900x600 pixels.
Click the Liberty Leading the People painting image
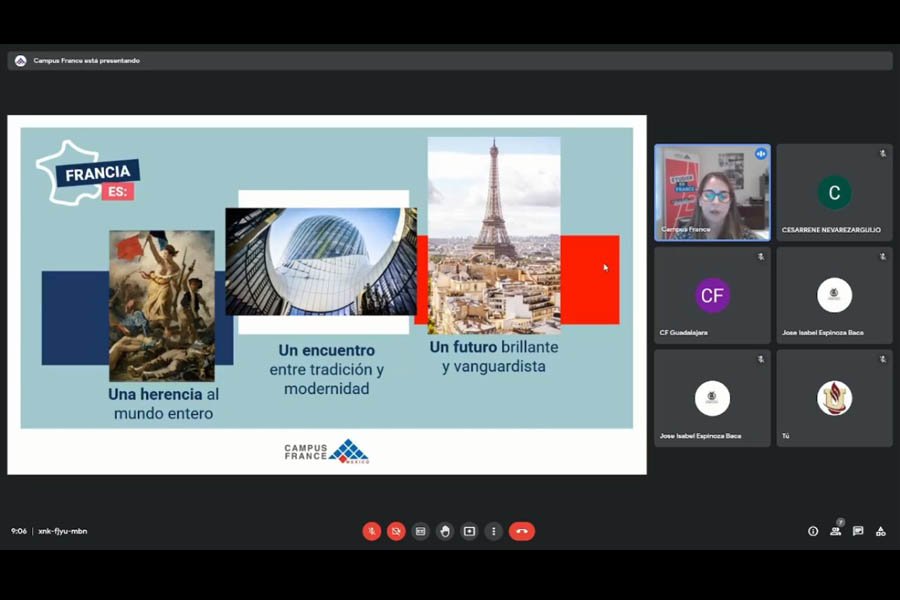coord(162,306)
